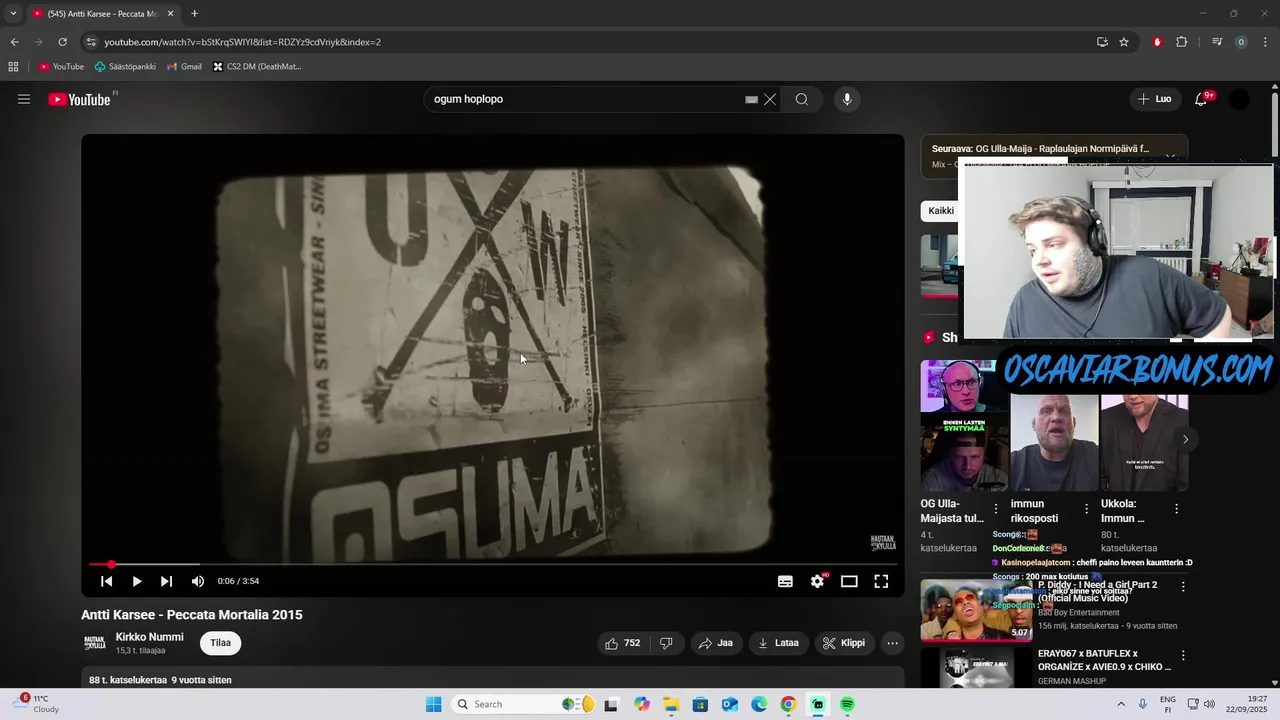Open the player settings gear

[x=817, y=581]
